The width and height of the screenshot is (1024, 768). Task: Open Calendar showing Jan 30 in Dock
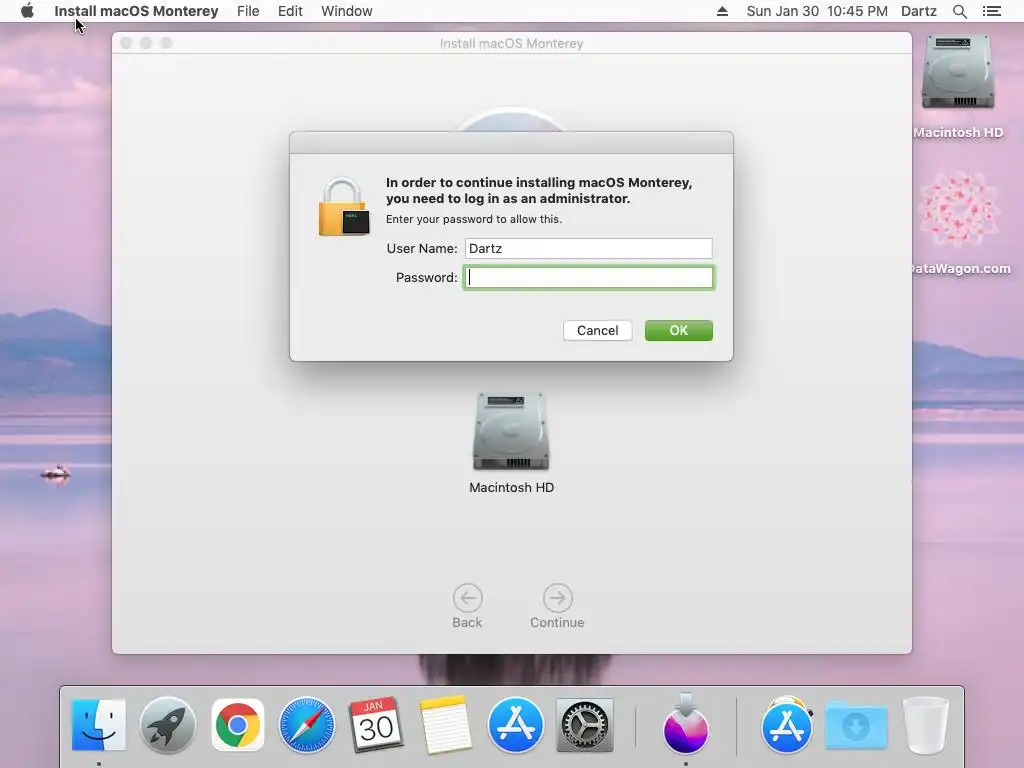coord(376,725)
